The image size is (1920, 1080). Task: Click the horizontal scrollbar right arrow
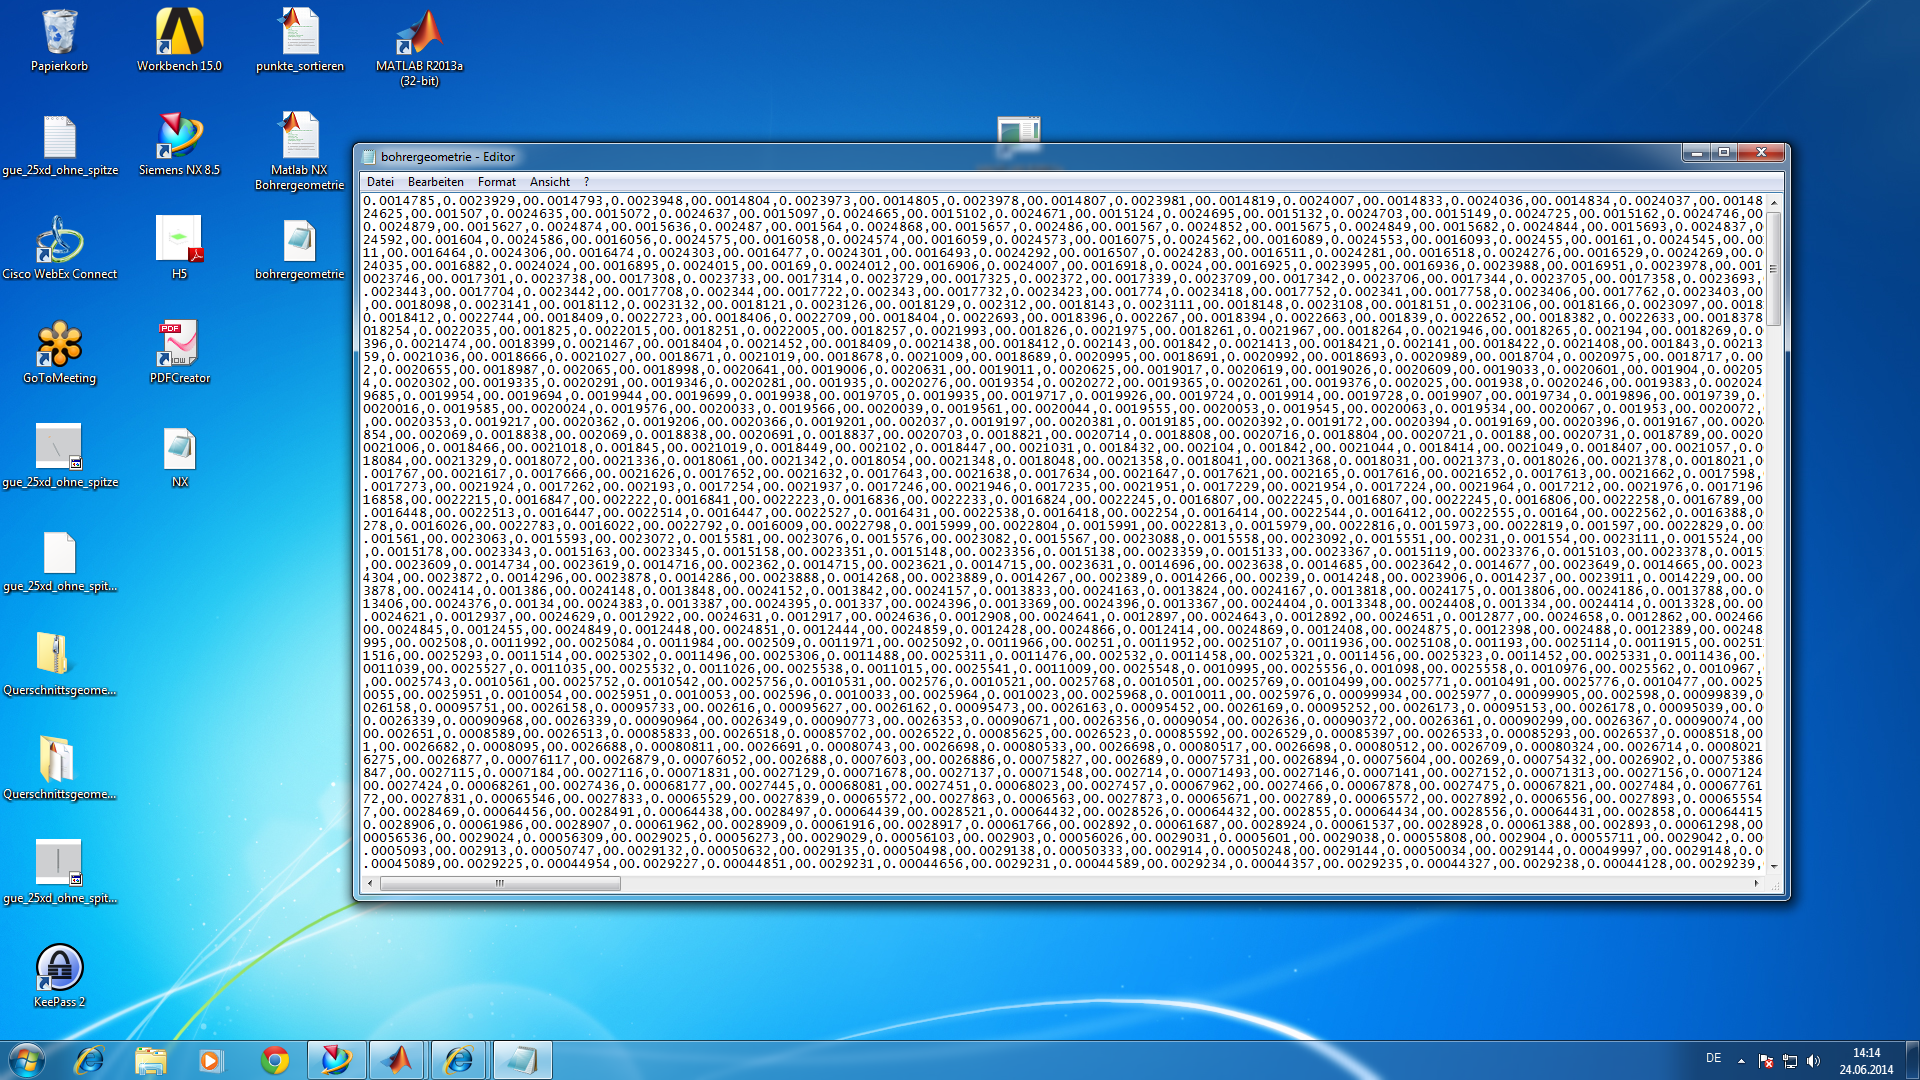click(x=1756, y=883)
